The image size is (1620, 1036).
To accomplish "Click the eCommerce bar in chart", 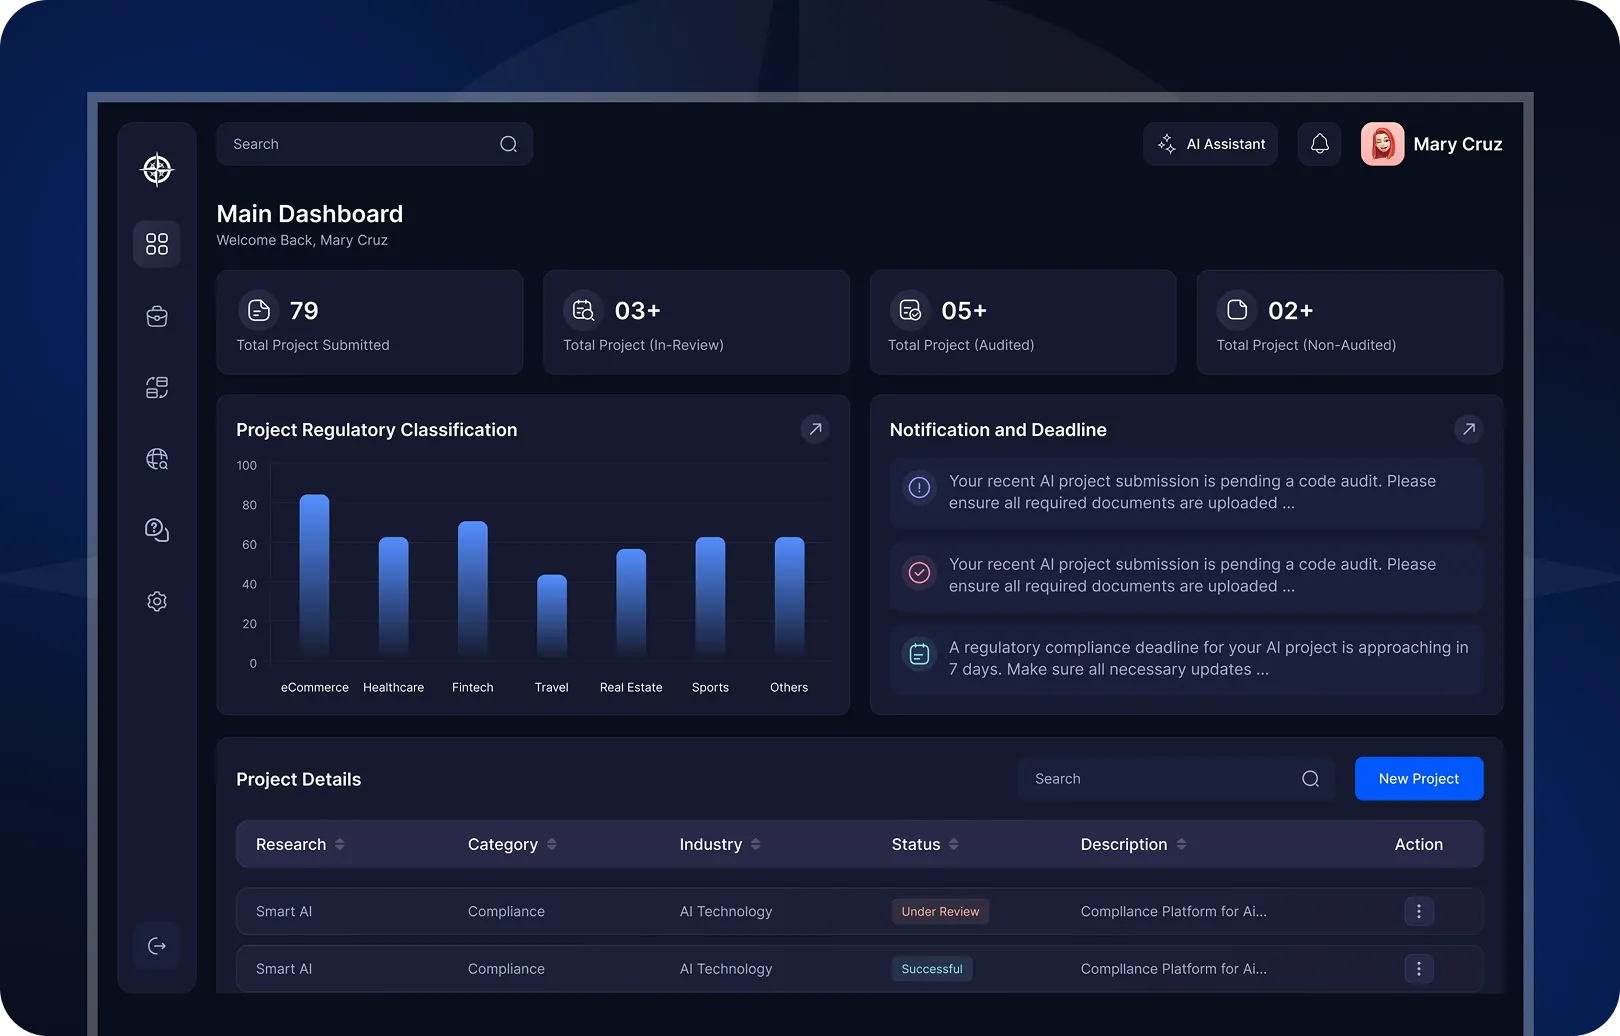I will (314, 575).
